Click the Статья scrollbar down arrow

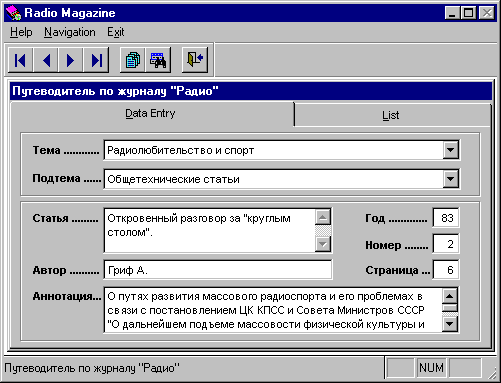pyautogui.click(x=323, y=244)
